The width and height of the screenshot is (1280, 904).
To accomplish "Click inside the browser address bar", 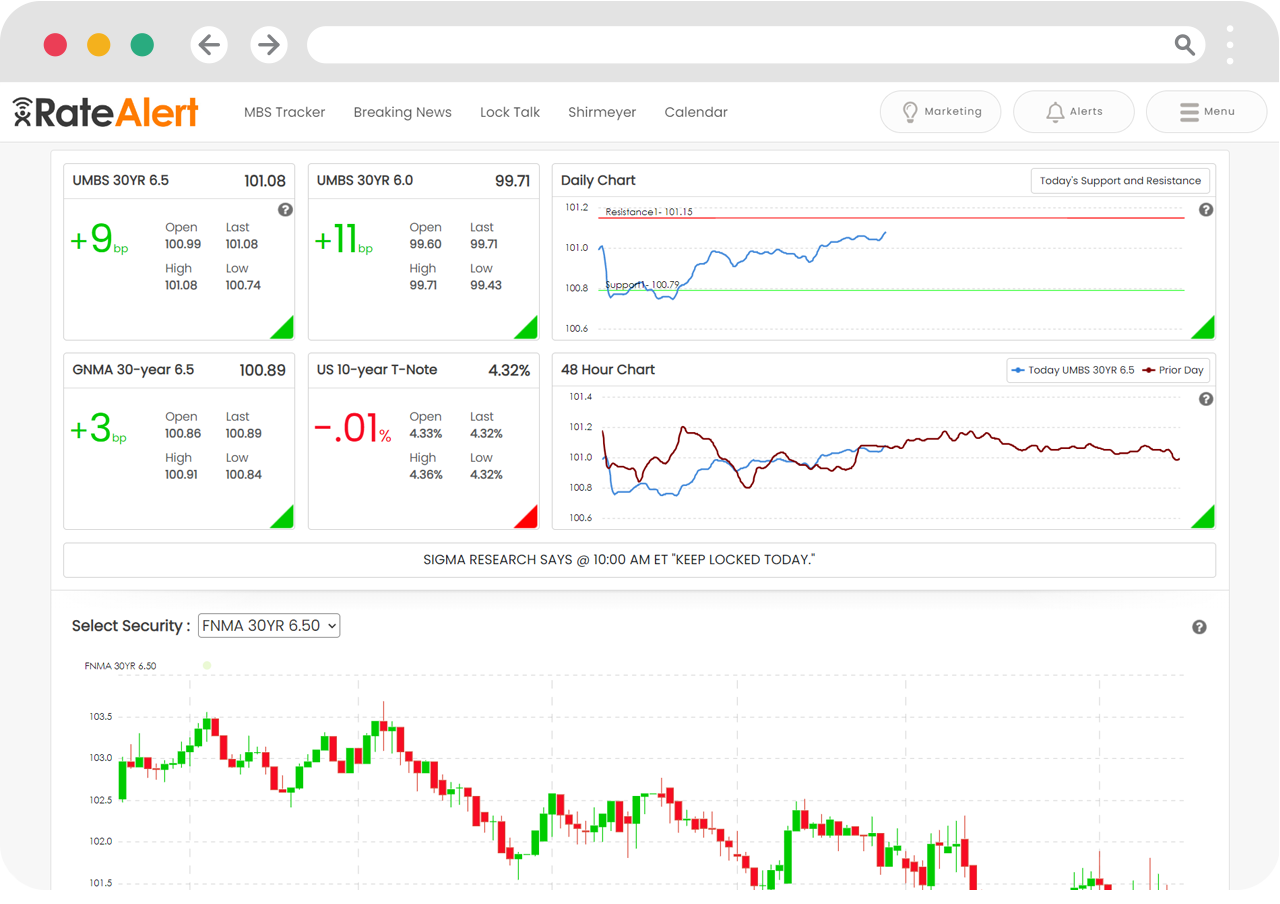I will coord(740,45).
